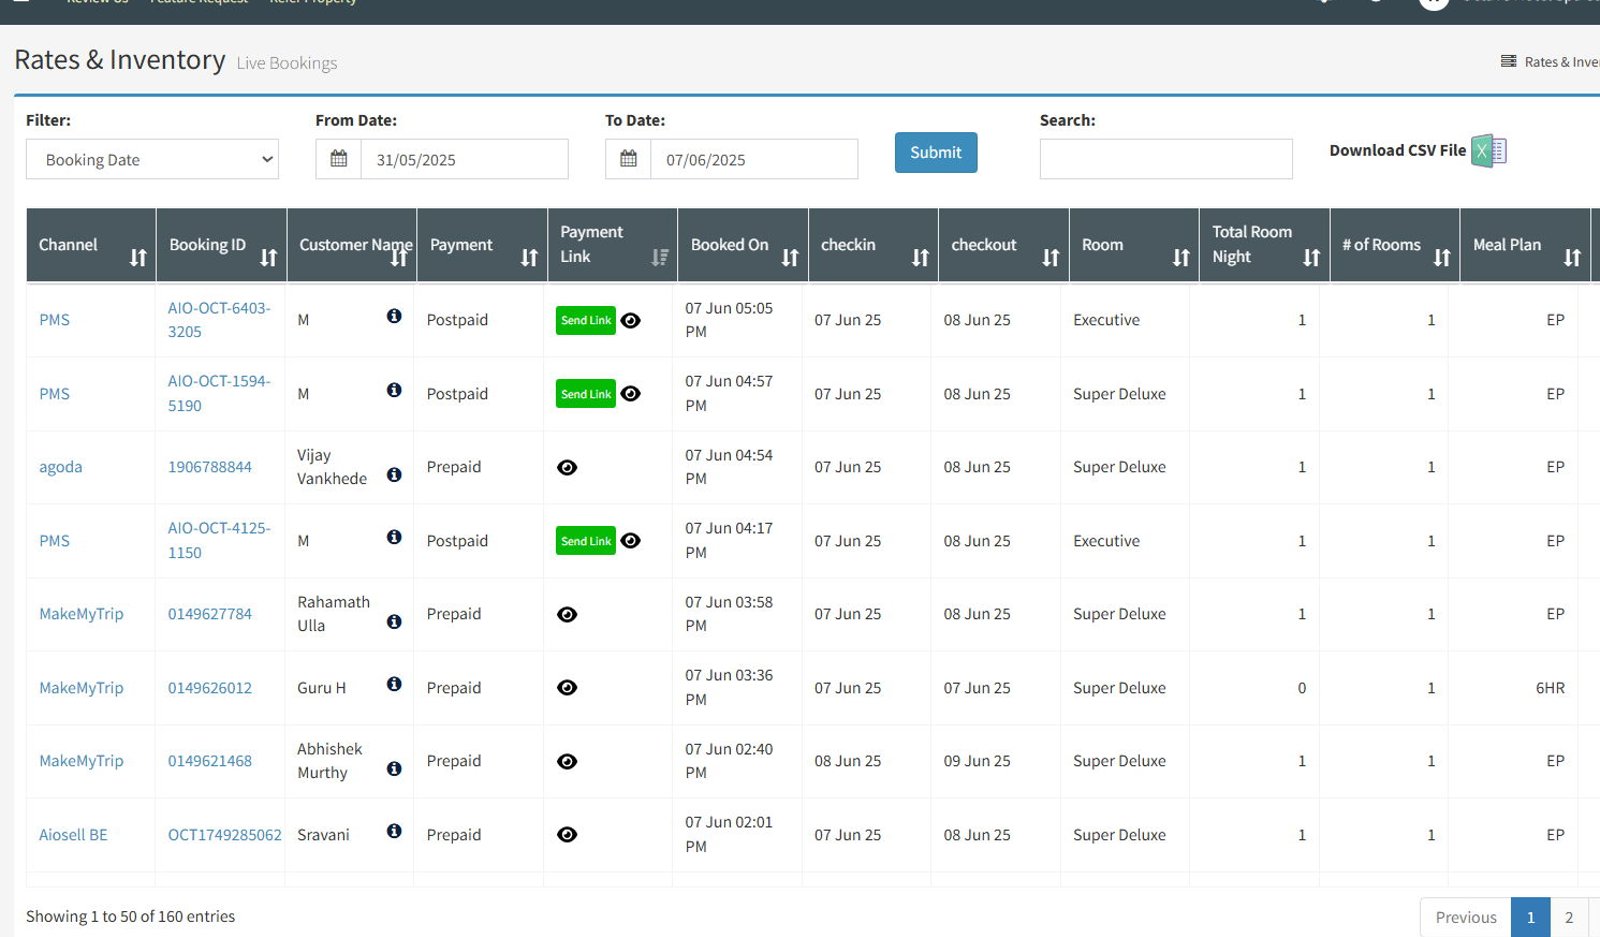Sort by Channel column
1600x937 pixels.
point(91,245)
